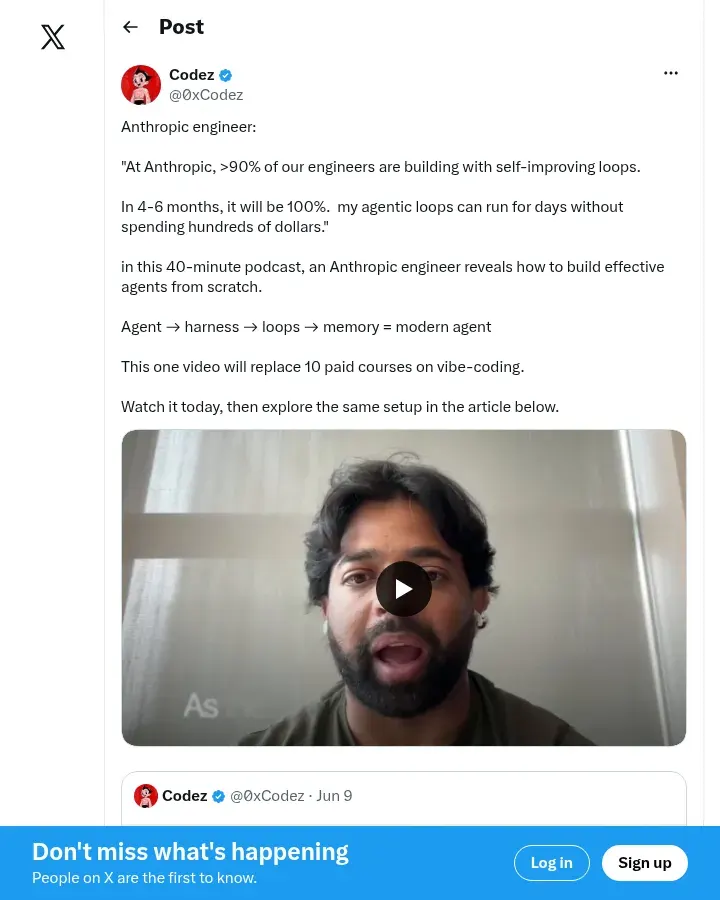The width and height of the screenshot is (720, 900).
Task: Click the verified badge next to Codez
Action: 226,75
